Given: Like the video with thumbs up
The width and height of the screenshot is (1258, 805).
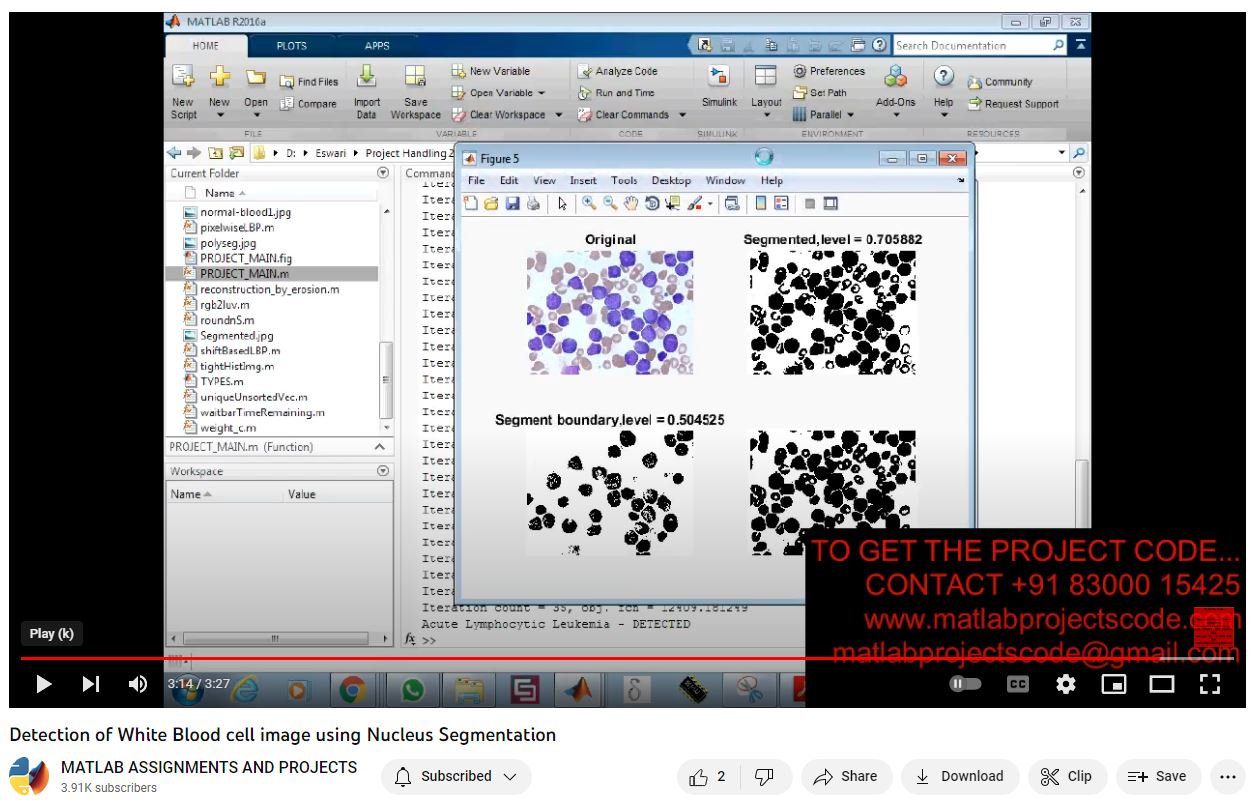Looking at the screenshot, I should tap(706, 776).
